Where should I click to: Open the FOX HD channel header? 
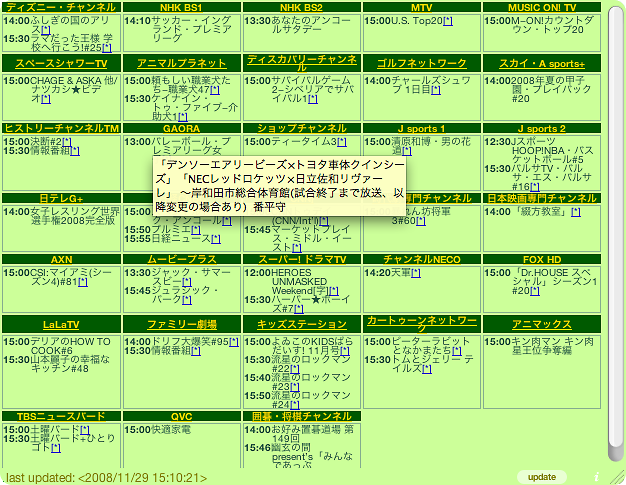541,259
